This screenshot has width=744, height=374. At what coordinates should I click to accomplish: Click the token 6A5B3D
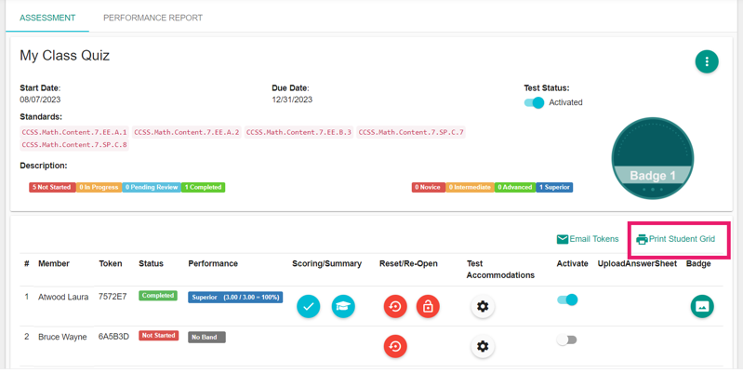click(113, 337)
